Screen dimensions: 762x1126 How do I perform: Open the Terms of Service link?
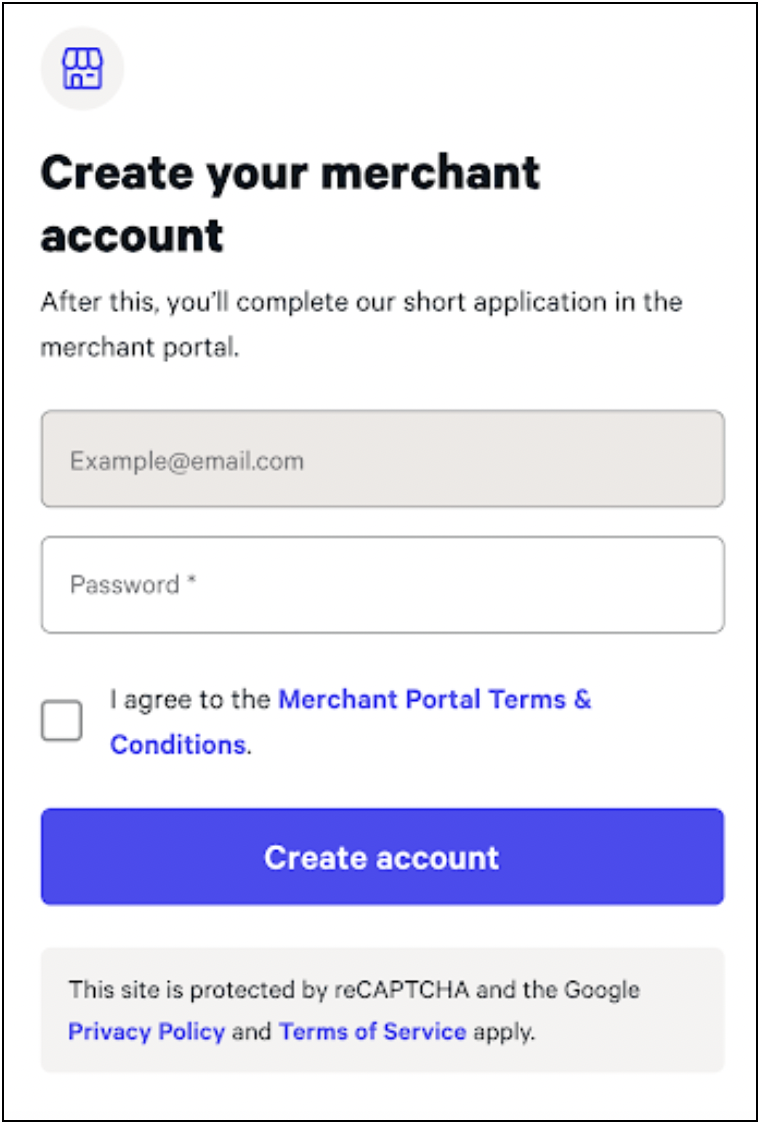373,1032
